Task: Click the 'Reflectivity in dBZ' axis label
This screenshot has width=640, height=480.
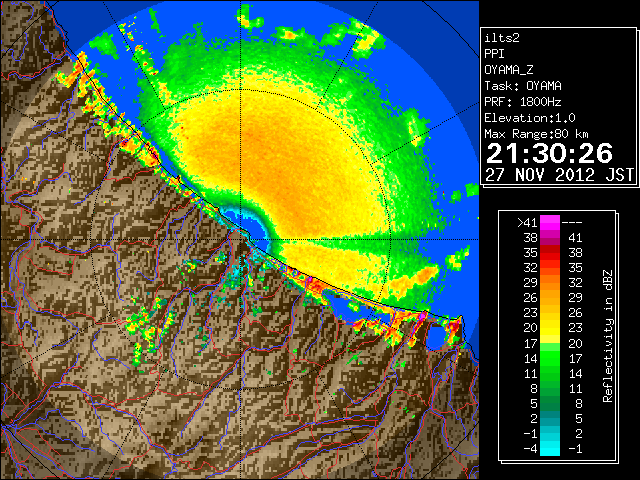Action: tap(608, 336)
